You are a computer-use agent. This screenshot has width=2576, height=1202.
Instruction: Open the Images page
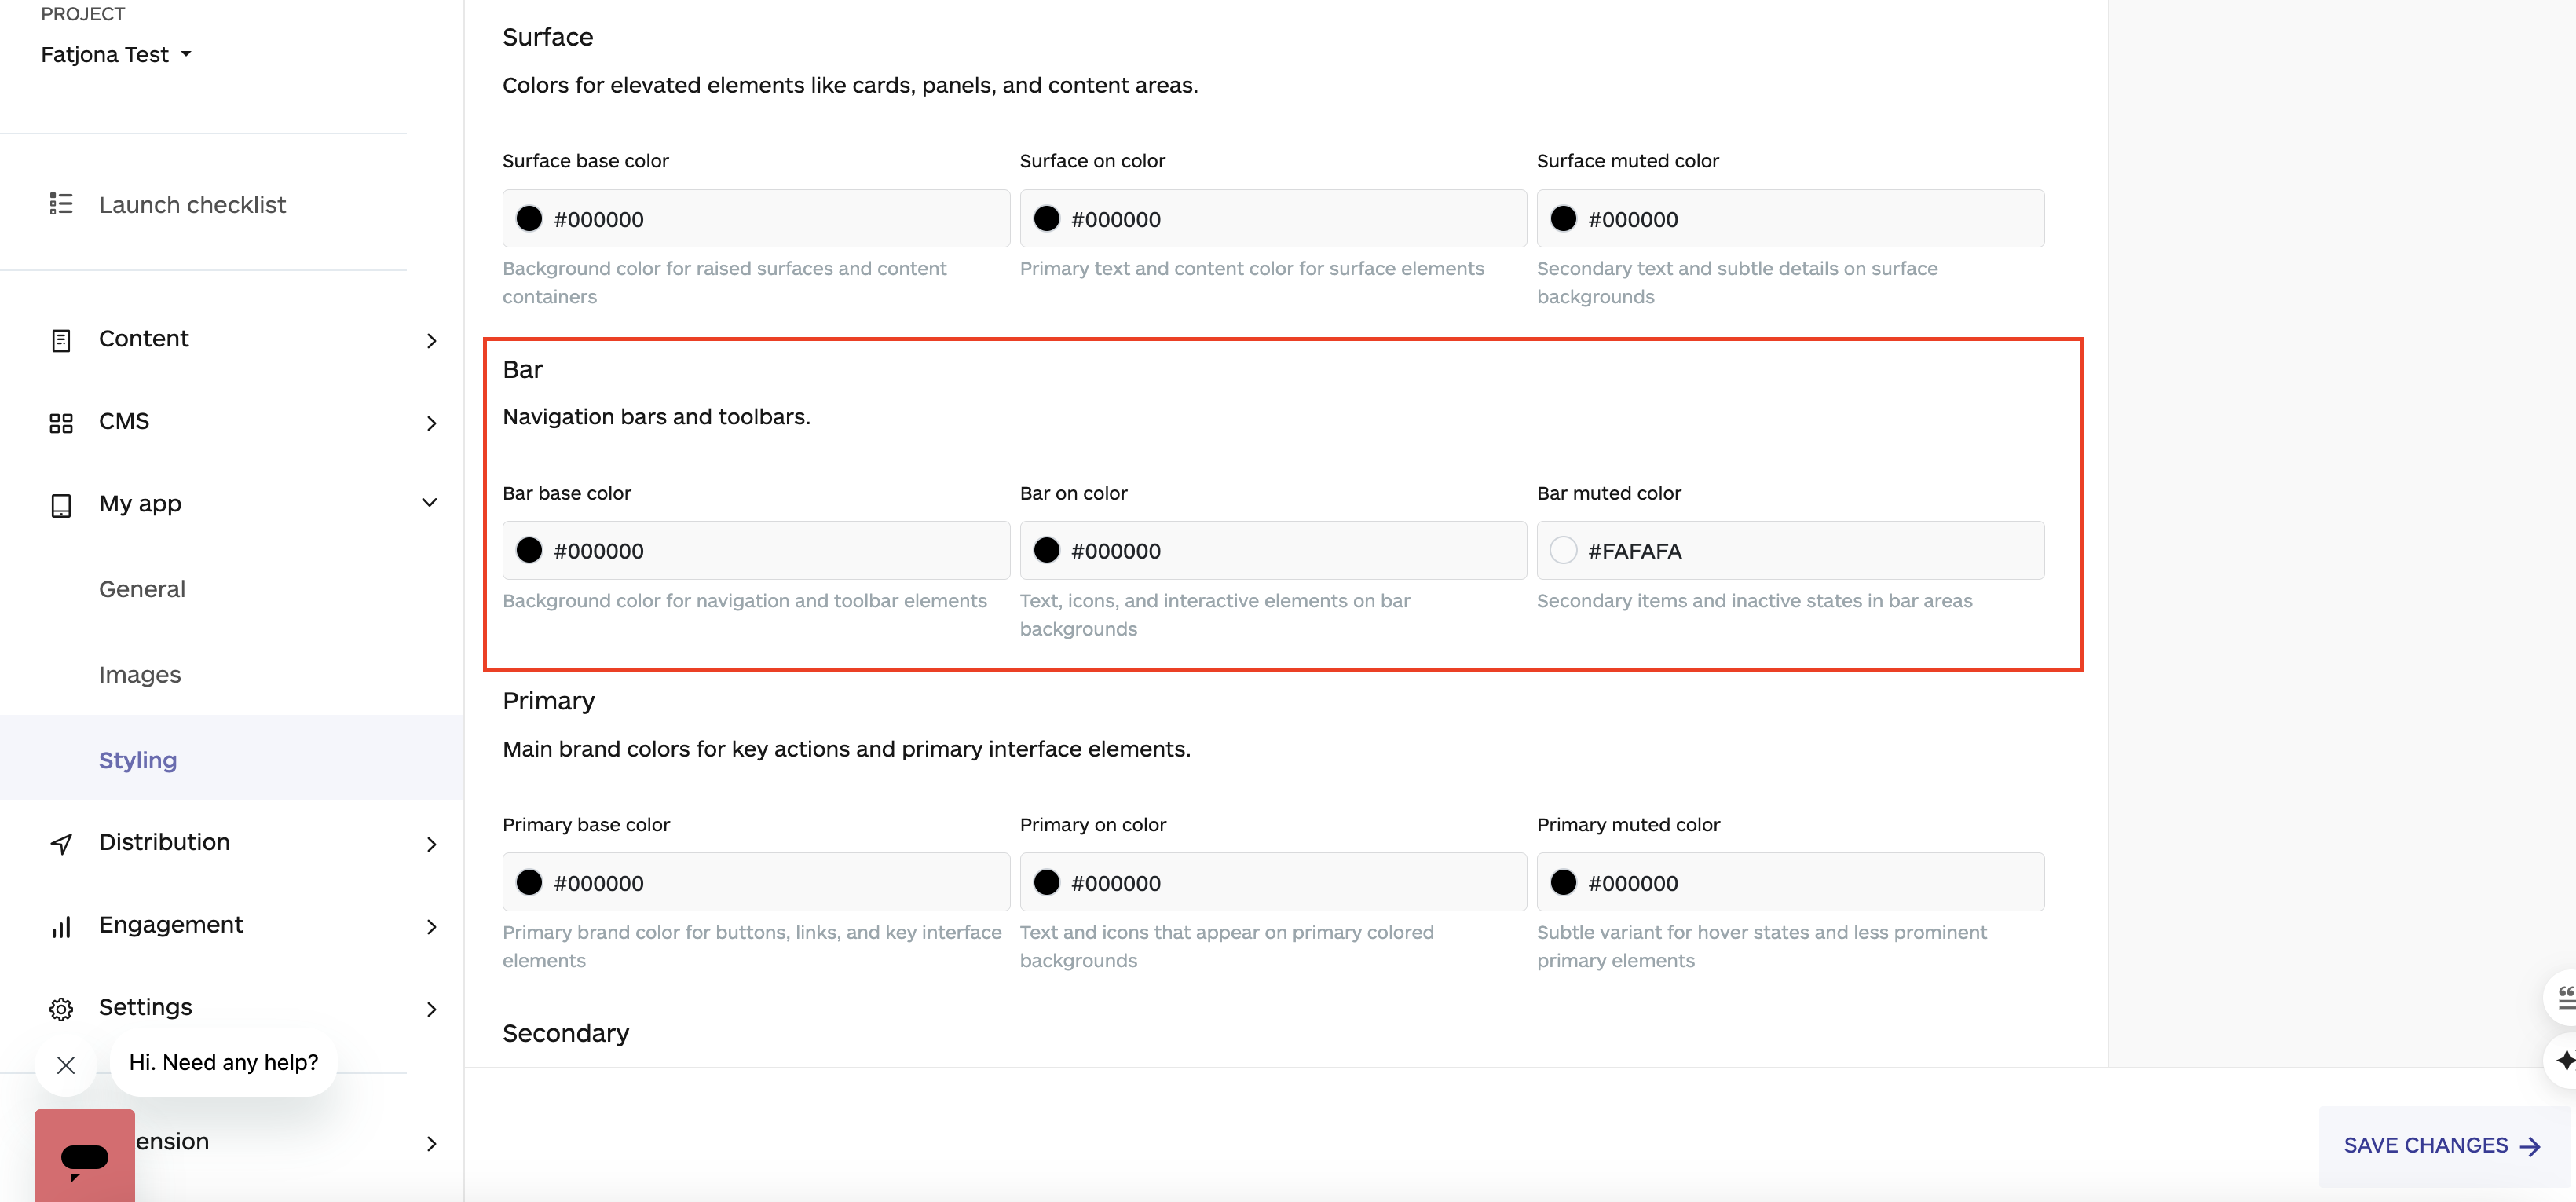coord(139,675)
